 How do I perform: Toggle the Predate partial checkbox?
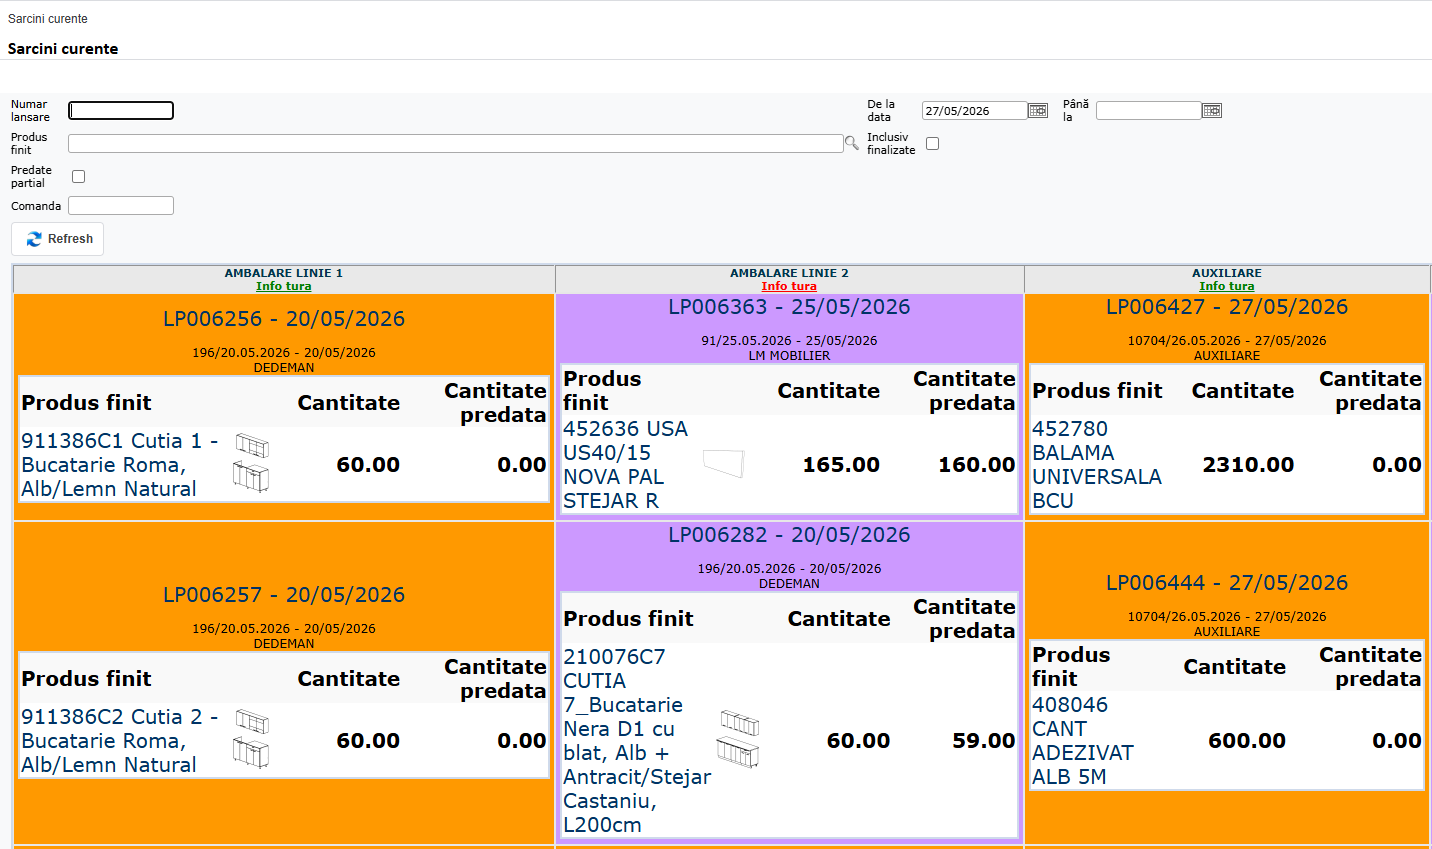click(x=78, y=177)
